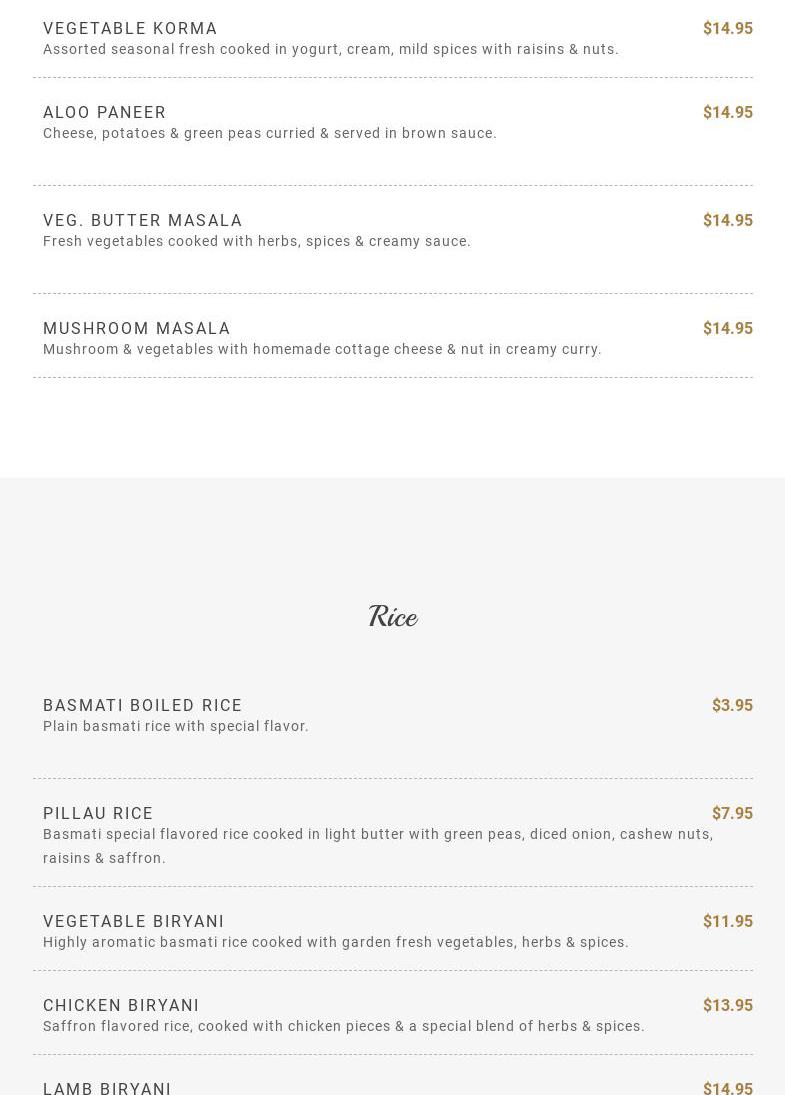The image size is (785, 1095).
Task: Open the Vegetable Biryani menu item
Action: tap(134, 921)
